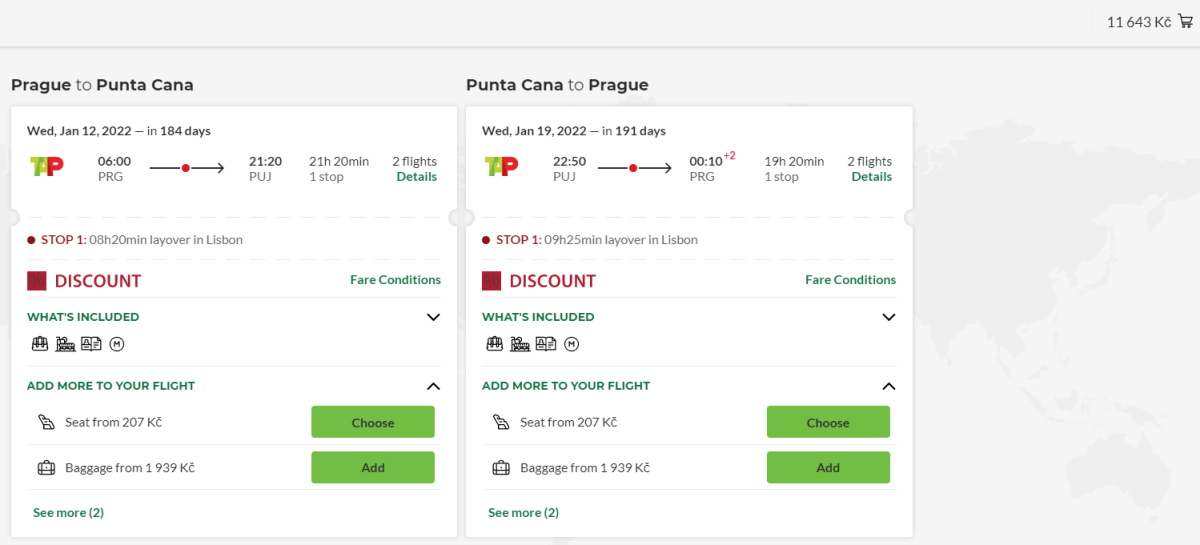The width and height of the screenshot is (1200, 545).
Task: Open Details for the outbound 06:00 PRG flight
Action: [x=417, y=177]
